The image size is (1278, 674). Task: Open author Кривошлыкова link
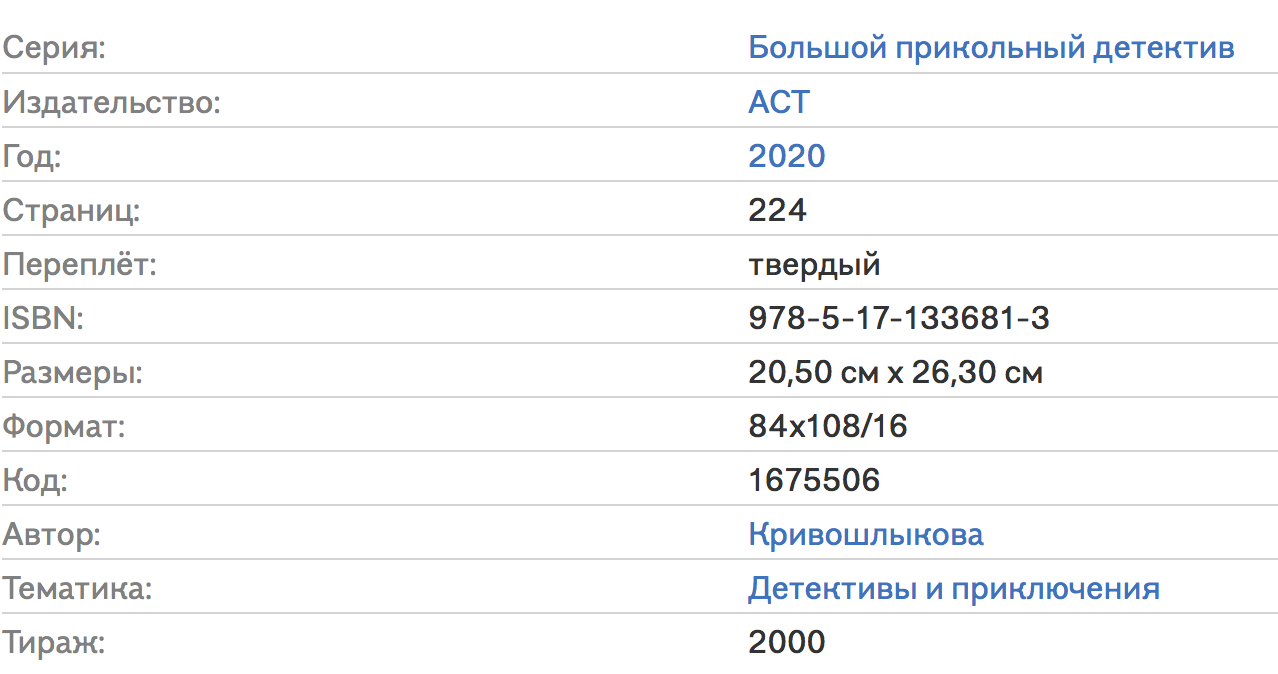click(x=866, y=534)
